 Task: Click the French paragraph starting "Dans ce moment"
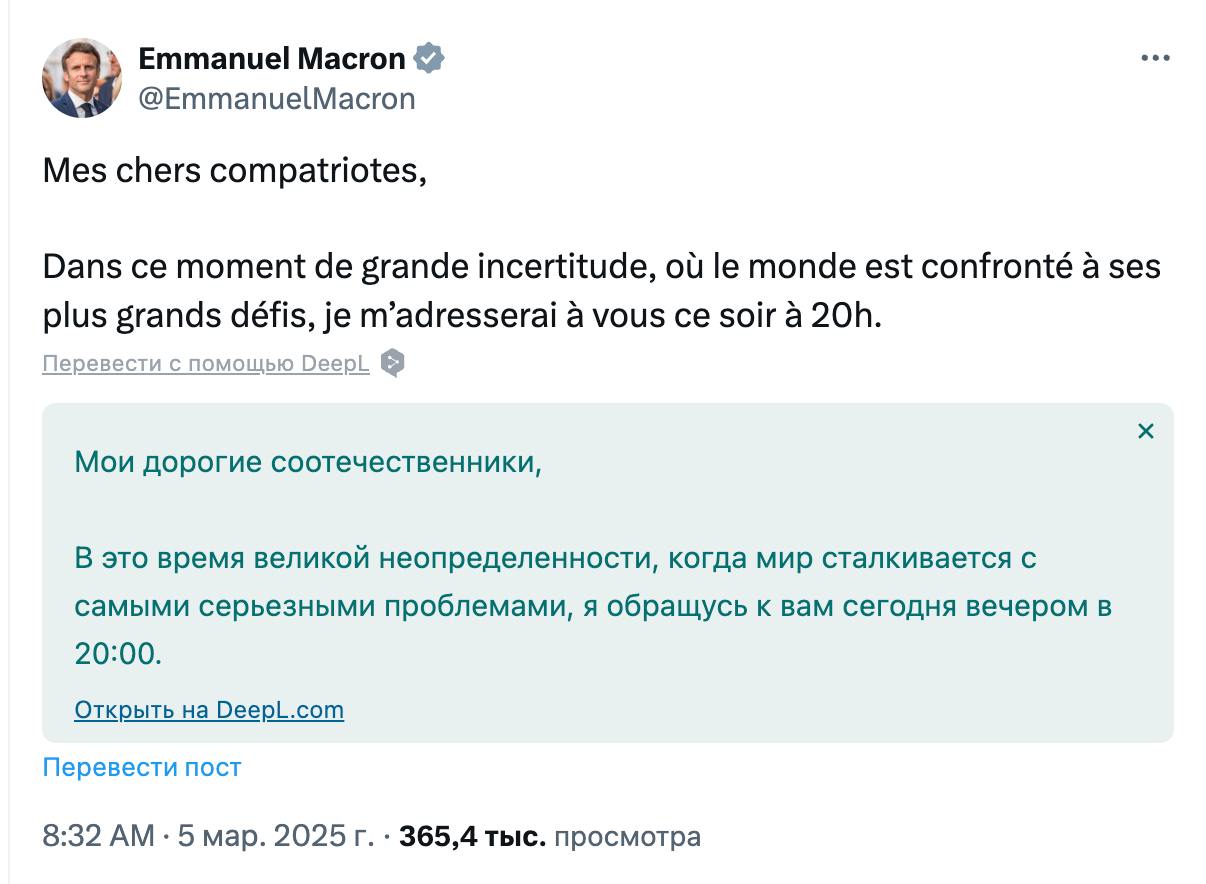[x=600, y=291]
